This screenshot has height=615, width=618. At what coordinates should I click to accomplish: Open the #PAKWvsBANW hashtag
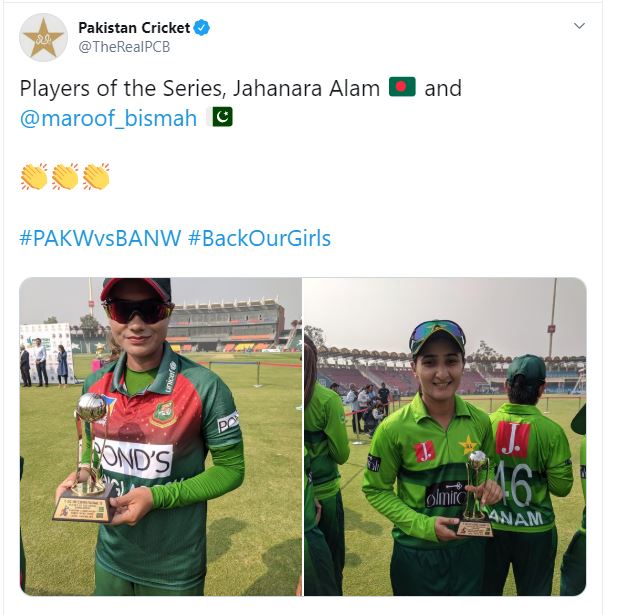click(x=100, y=238)
